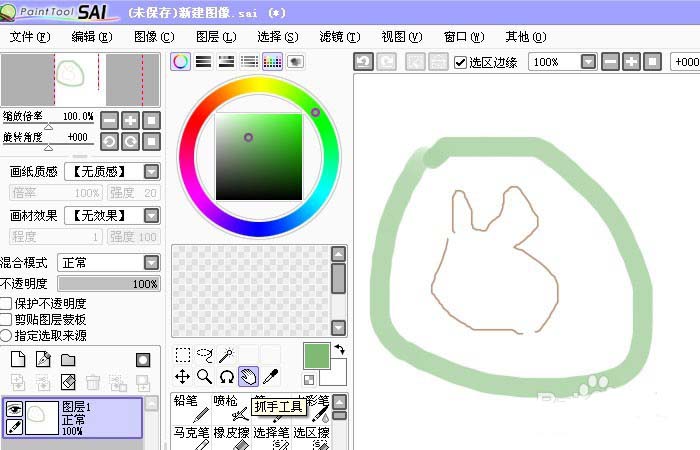Select the rotate canvas tool
This screenshot has width=700, height=450.
pyautogui.click(x=226, y=377)
